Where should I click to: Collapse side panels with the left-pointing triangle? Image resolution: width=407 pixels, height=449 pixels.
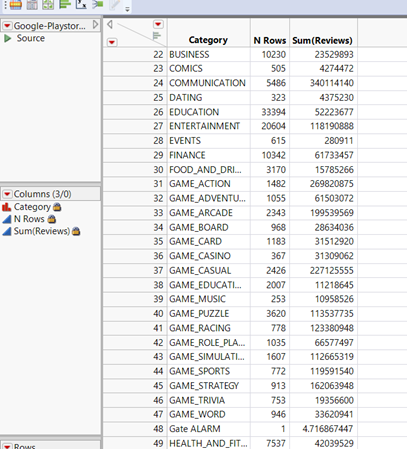110,24
